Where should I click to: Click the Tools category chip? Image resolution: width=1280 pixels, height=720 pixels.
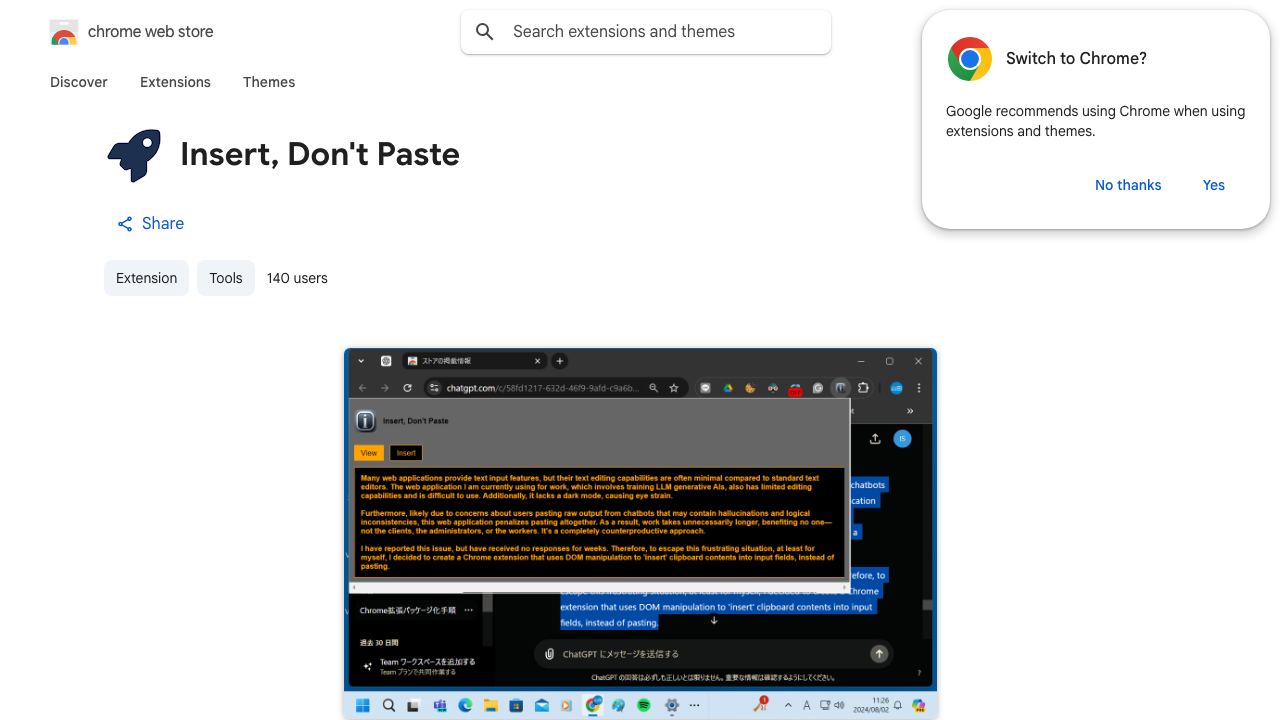(226, 278)
